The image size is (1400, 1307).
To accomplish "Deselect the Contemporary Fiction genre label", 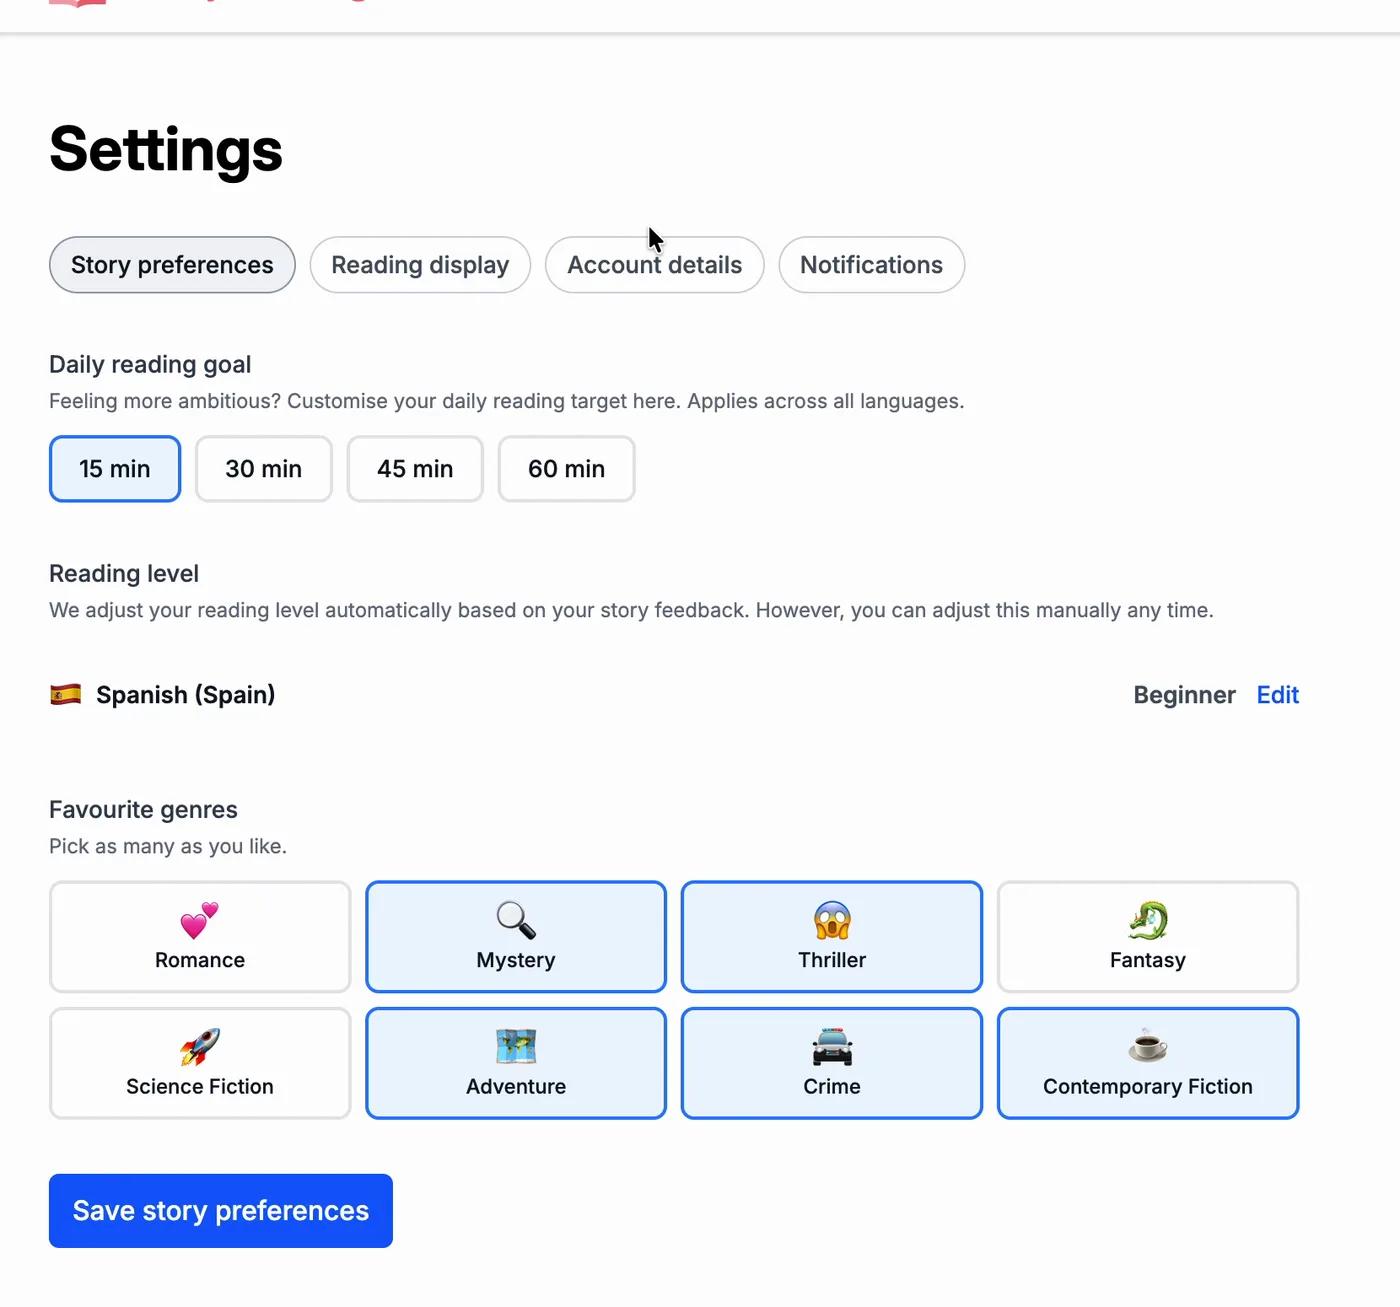I will pos(1148,1086).
